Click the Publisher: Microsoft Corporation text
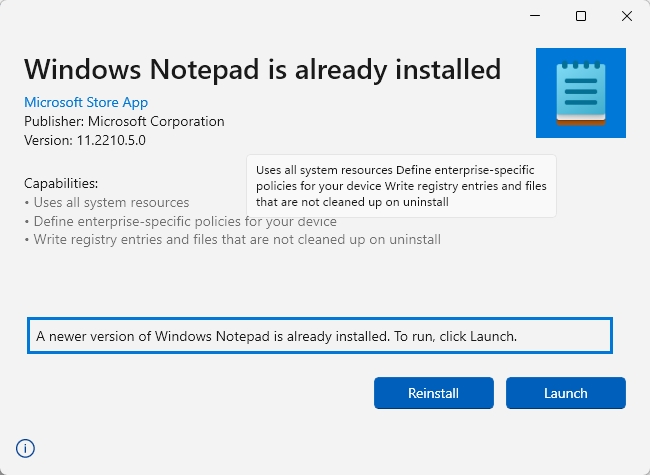Viewport: 650px width, 475px height. 124,121
